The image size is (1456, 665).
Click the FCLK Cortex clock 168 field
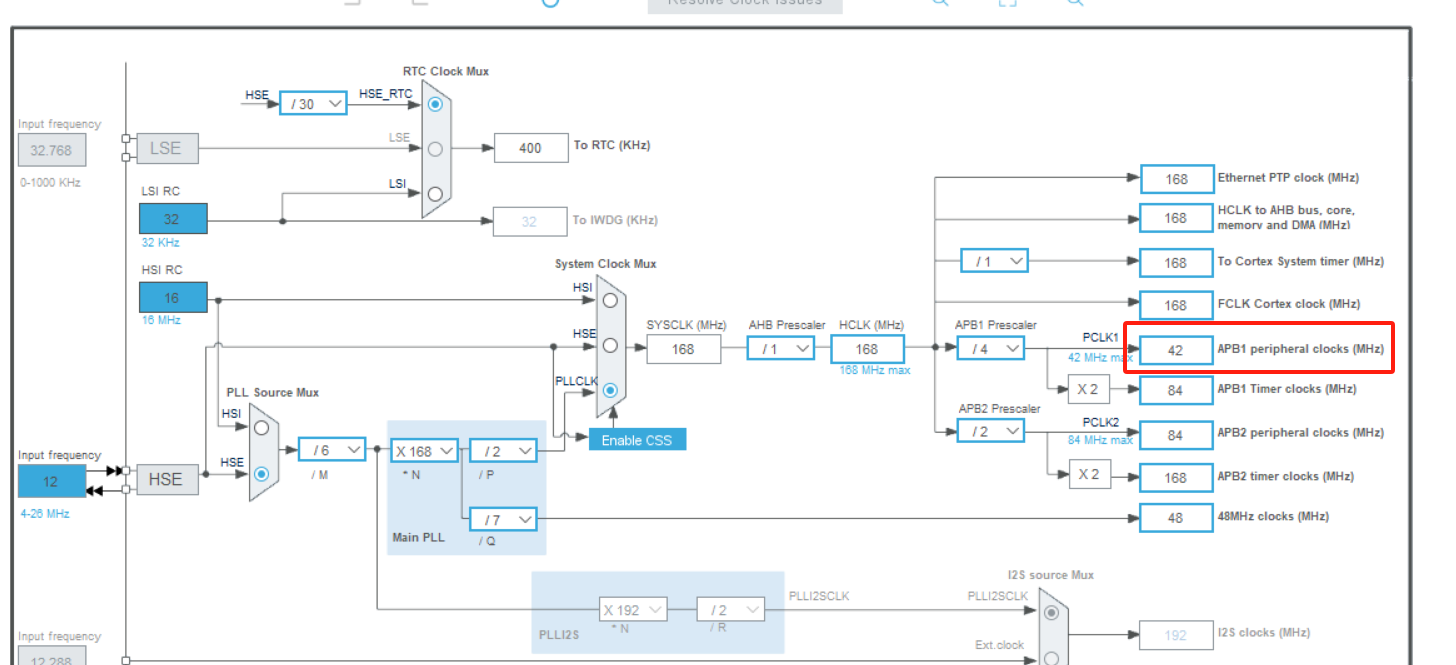(1177, 305)
